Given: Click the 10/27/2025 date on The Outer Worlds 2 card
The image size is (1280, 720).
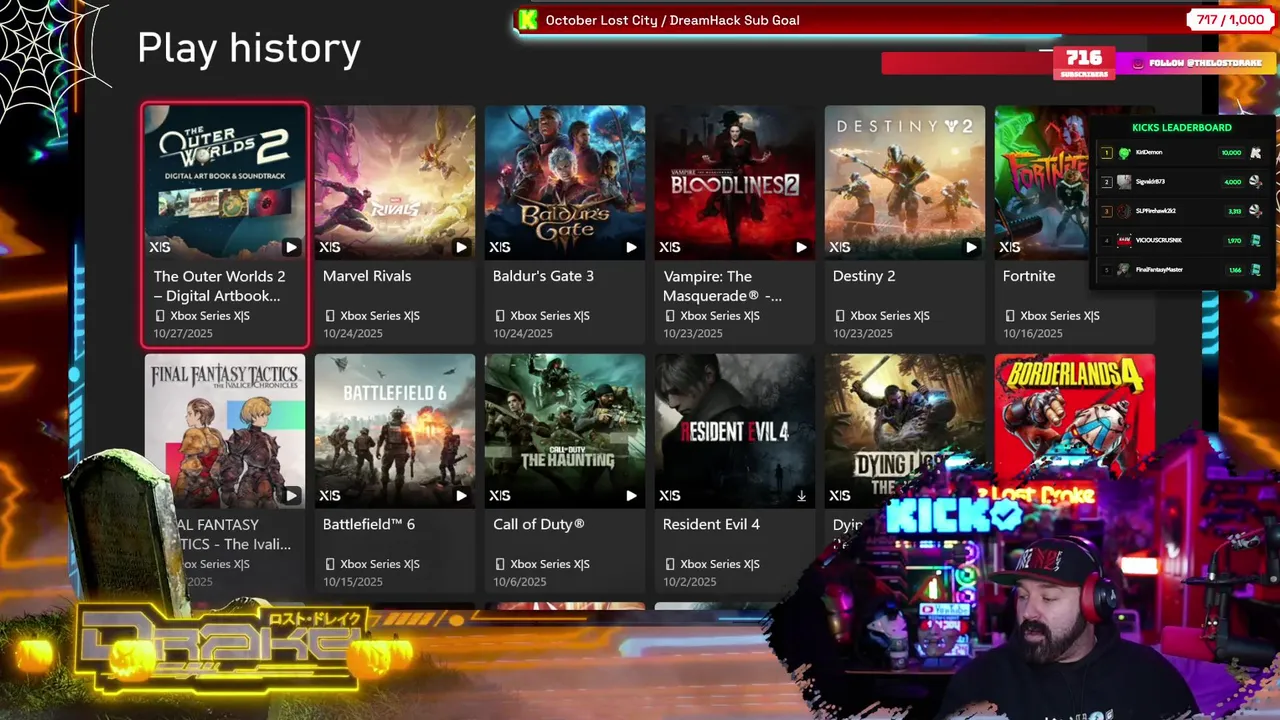Looking at the screenshot, I should tap(183, 334).
